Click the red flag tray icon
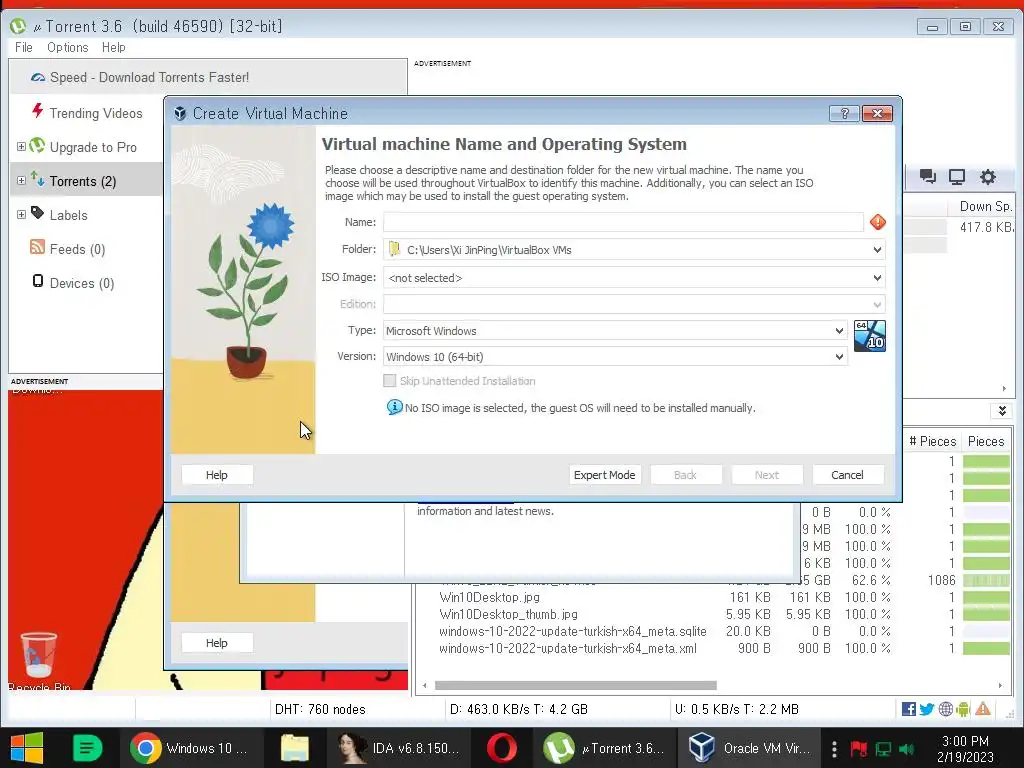Screen dimensions: 1024x768 858,748
